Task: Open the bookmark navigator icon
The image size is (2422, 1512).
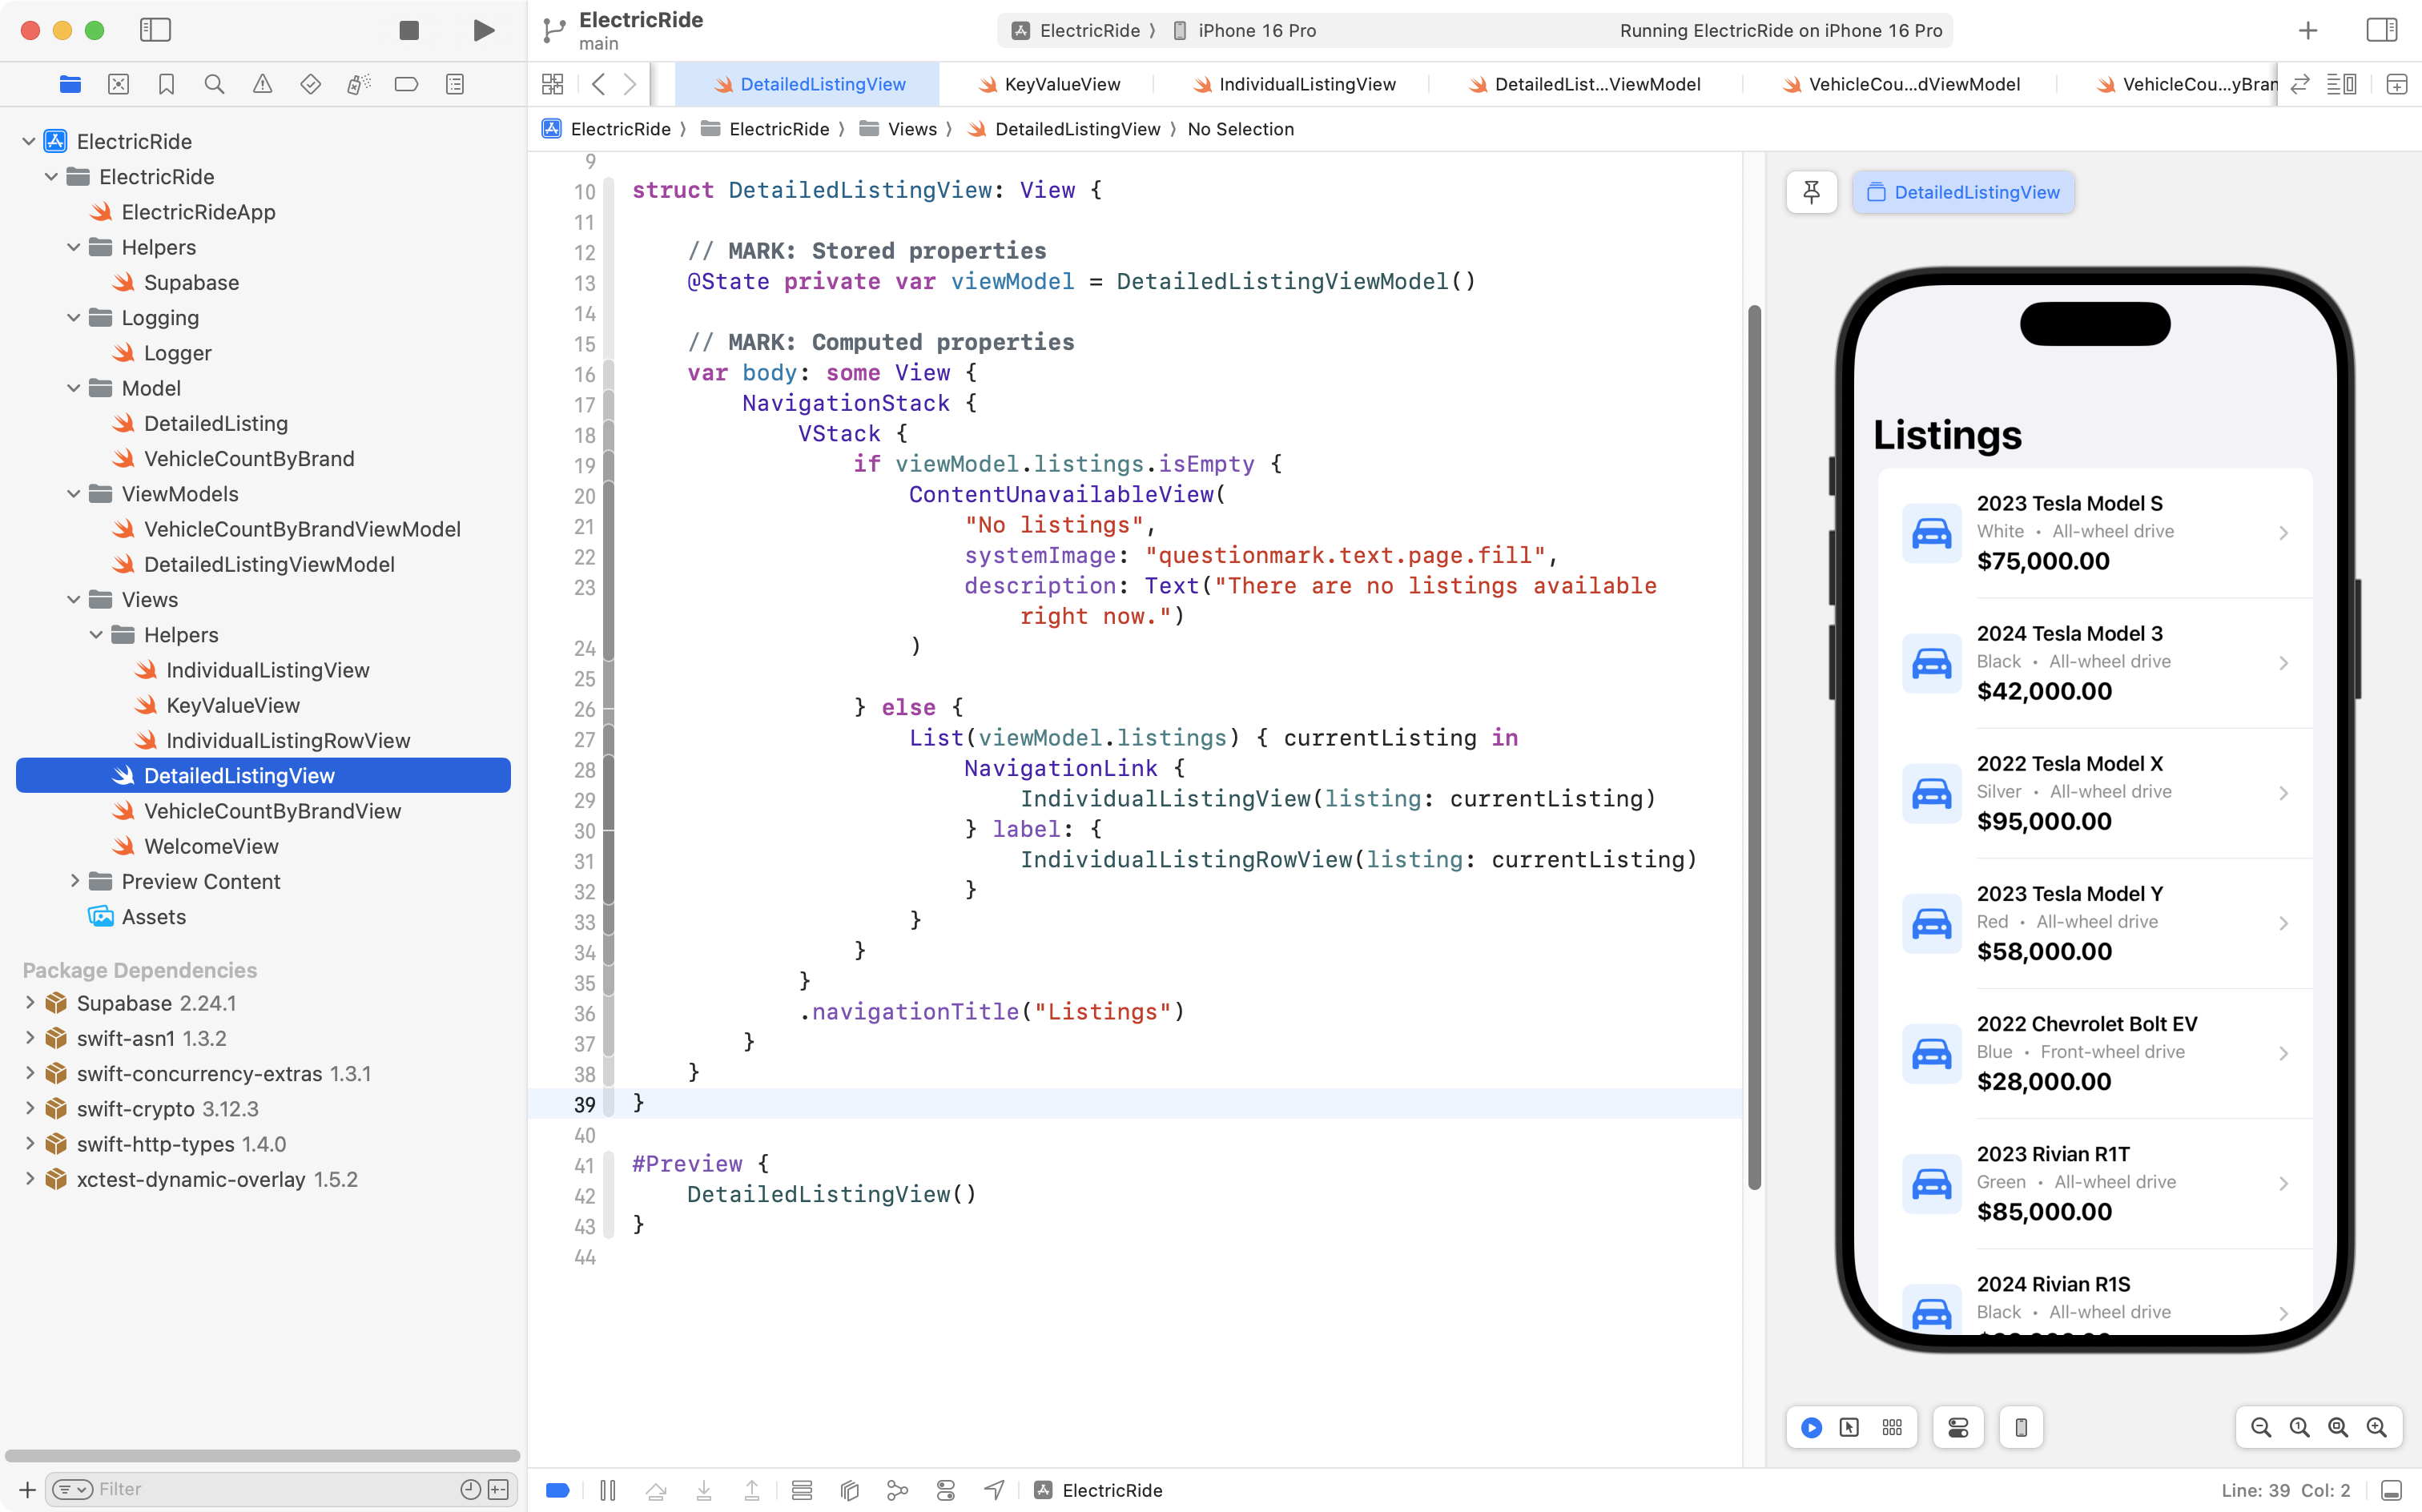Action: point(166,84)
